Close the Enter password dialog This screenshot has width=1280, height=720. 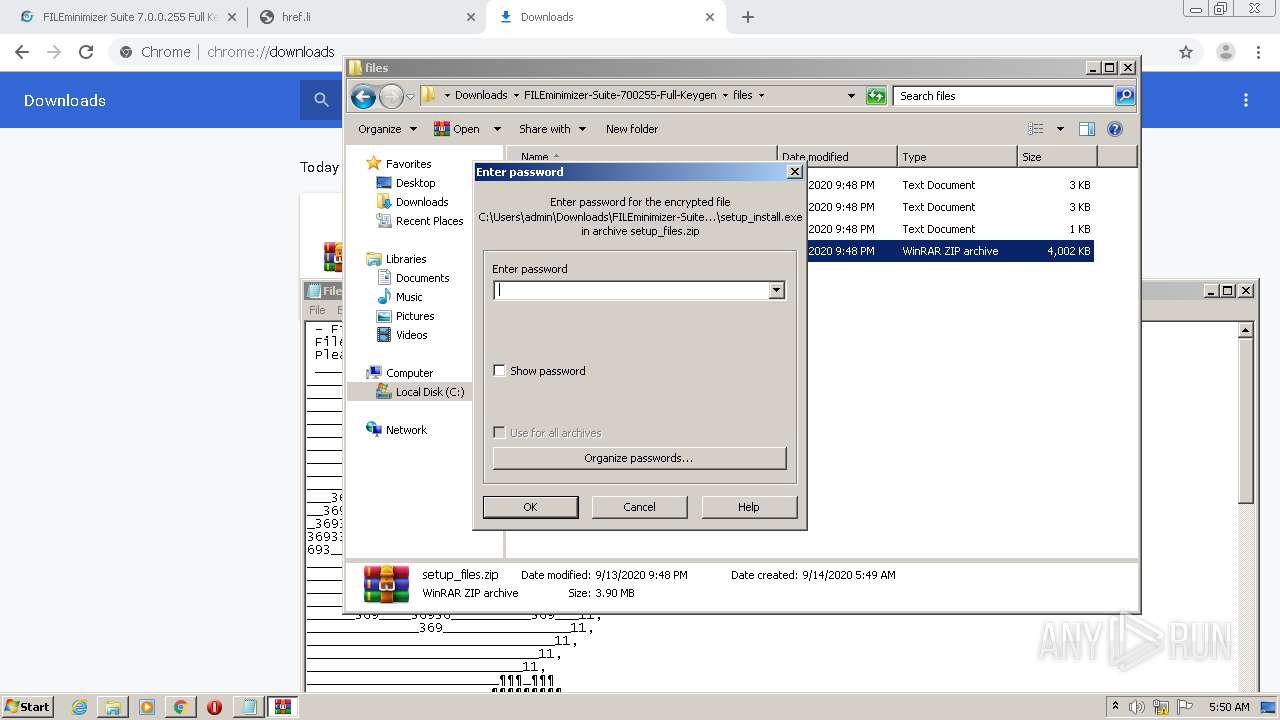(795, 172)
